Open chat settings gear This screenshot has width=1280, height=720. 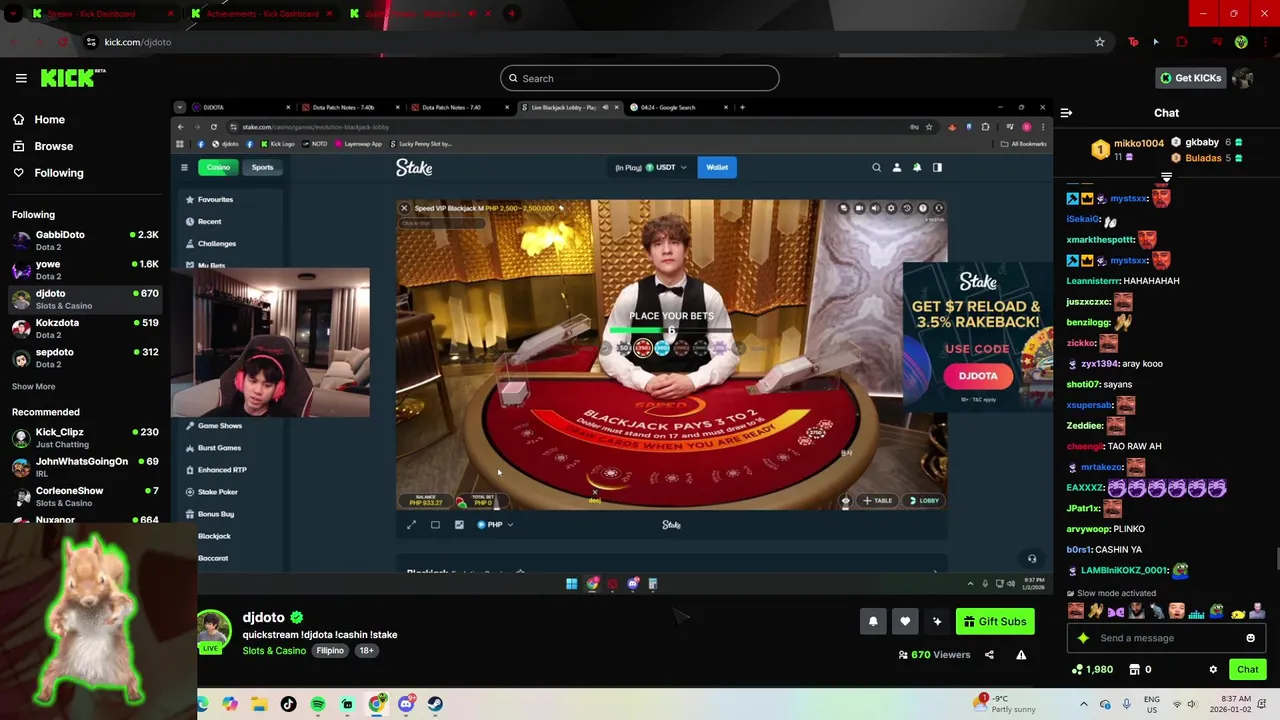pos(1213,669)
